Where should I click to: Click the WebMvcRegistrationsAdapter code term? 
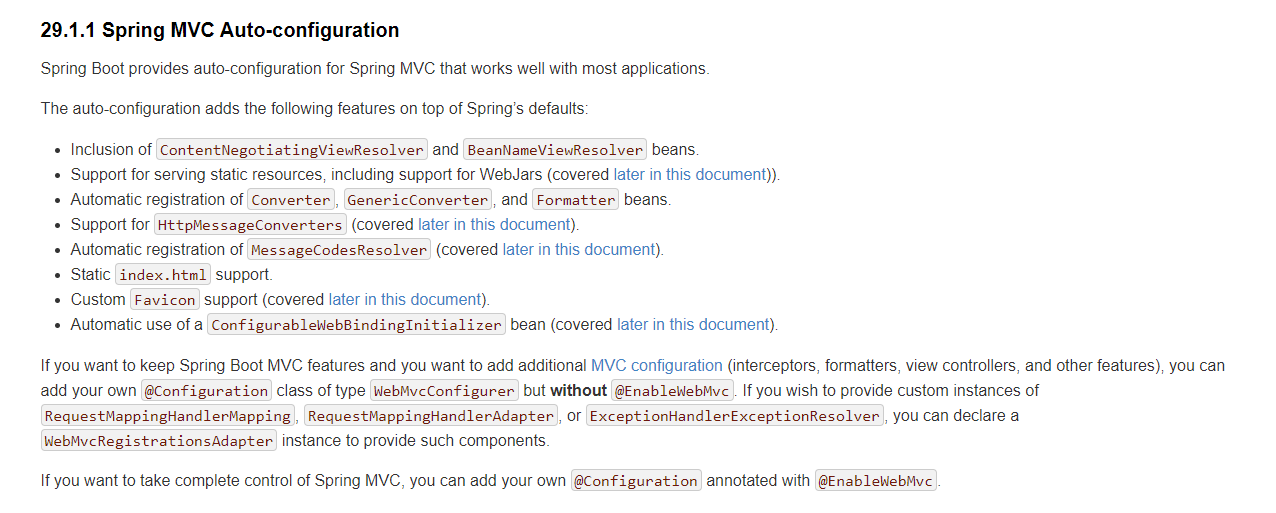[159, 441]
